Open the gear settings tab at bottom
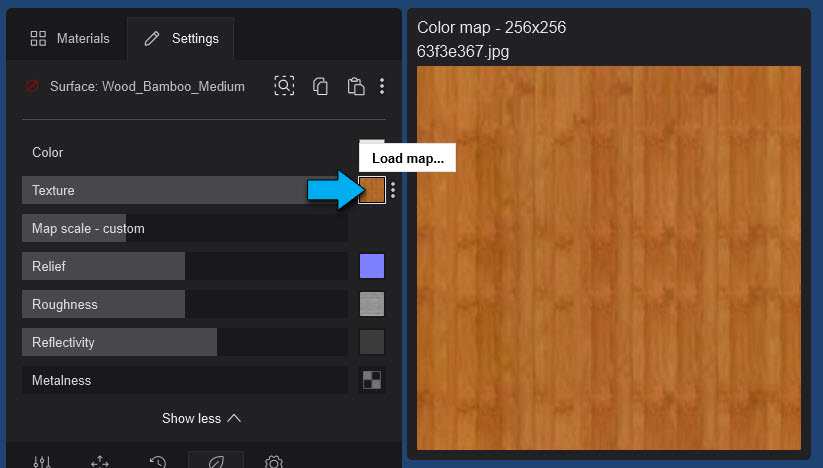The height and width of the screenshot is (468, 823). click(274, 461)
